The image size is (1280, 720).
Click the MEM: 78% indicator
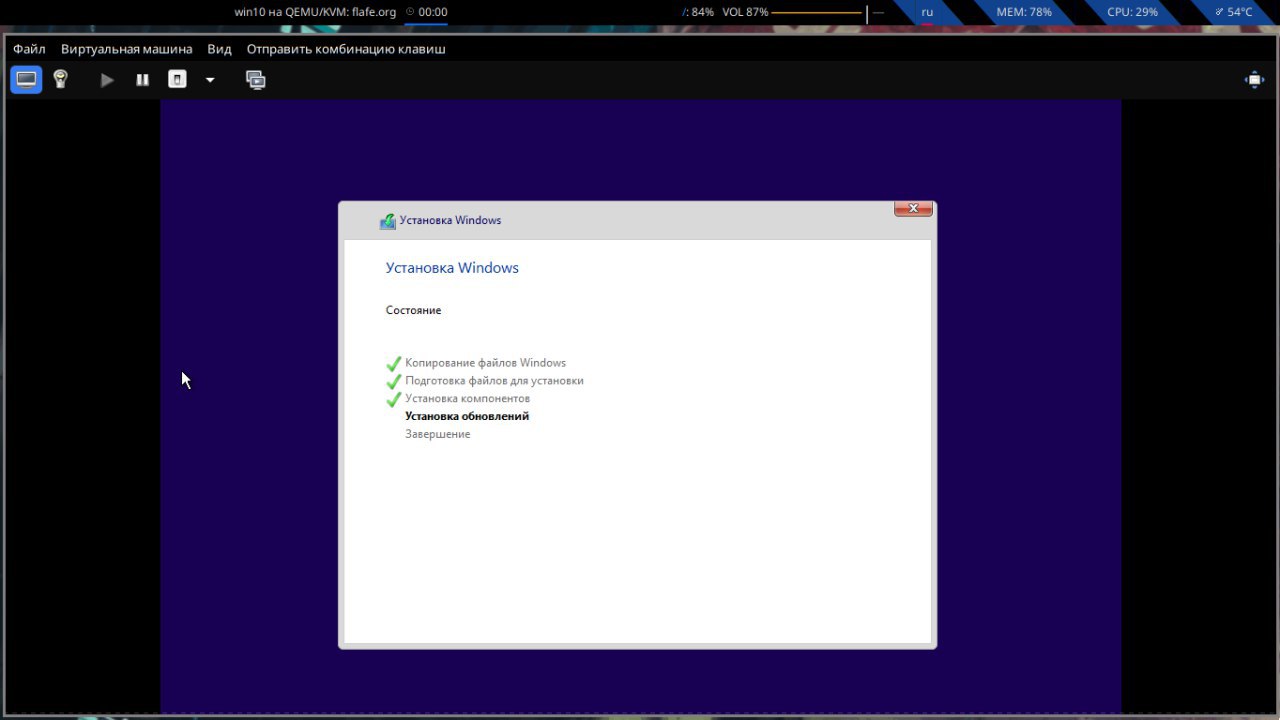[1024, 12]
